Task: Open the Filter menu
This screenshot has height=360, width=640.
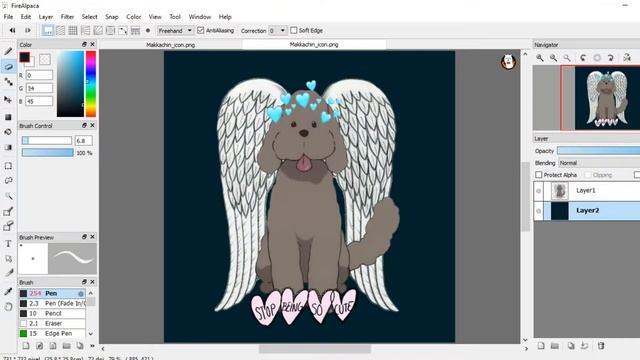Action: click(67, 17)
